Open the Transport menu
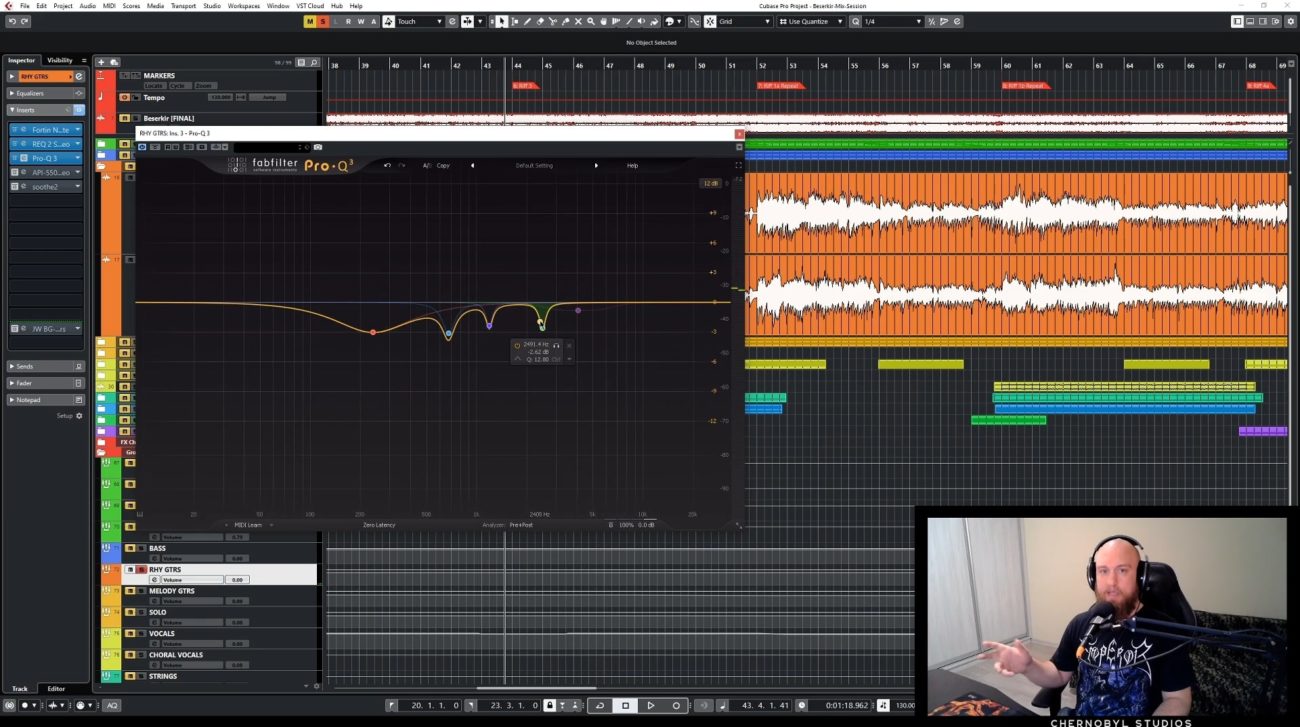This screenshot has height=727, width=1300. (183, 6)
